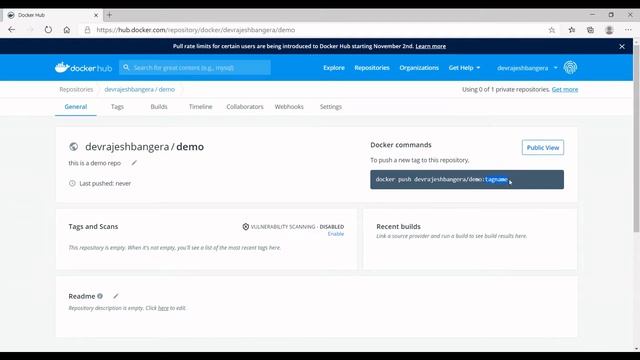
Task: Open browser collections icon
Action: [590, 30]
